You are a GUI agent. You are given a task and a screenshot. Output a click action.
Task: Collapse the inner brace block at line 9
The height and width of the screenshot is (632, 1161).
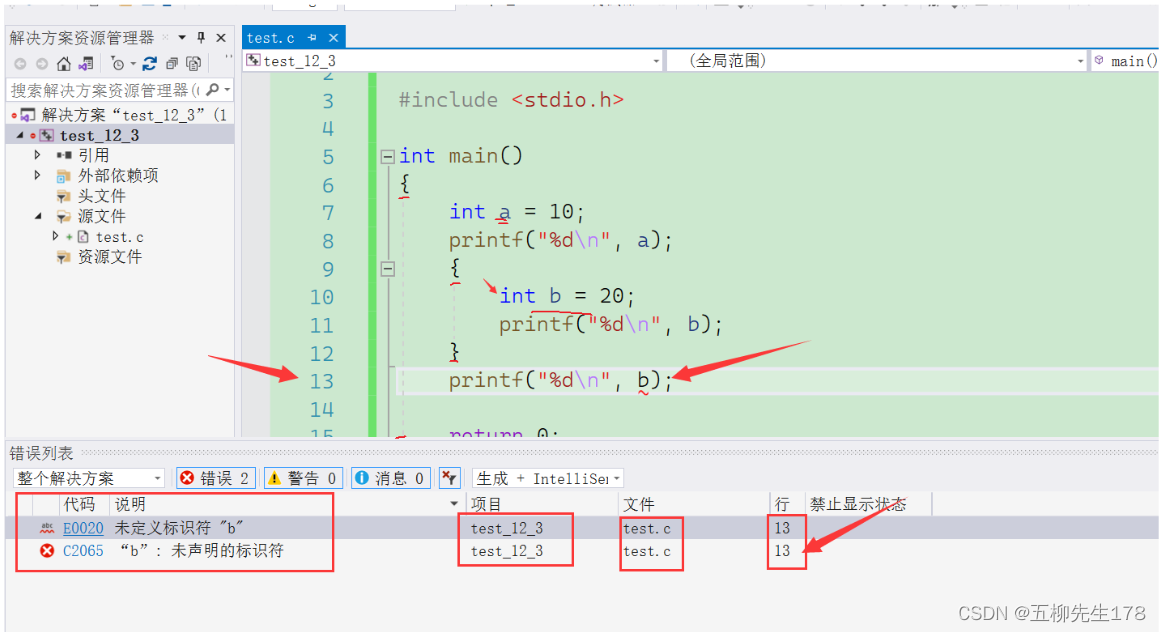click(x=387, y=269)
